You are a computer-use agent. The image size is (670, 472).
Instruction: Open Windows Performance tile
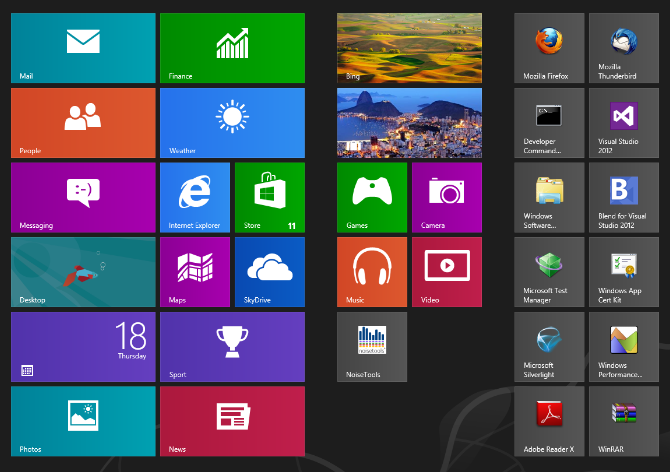624,347
